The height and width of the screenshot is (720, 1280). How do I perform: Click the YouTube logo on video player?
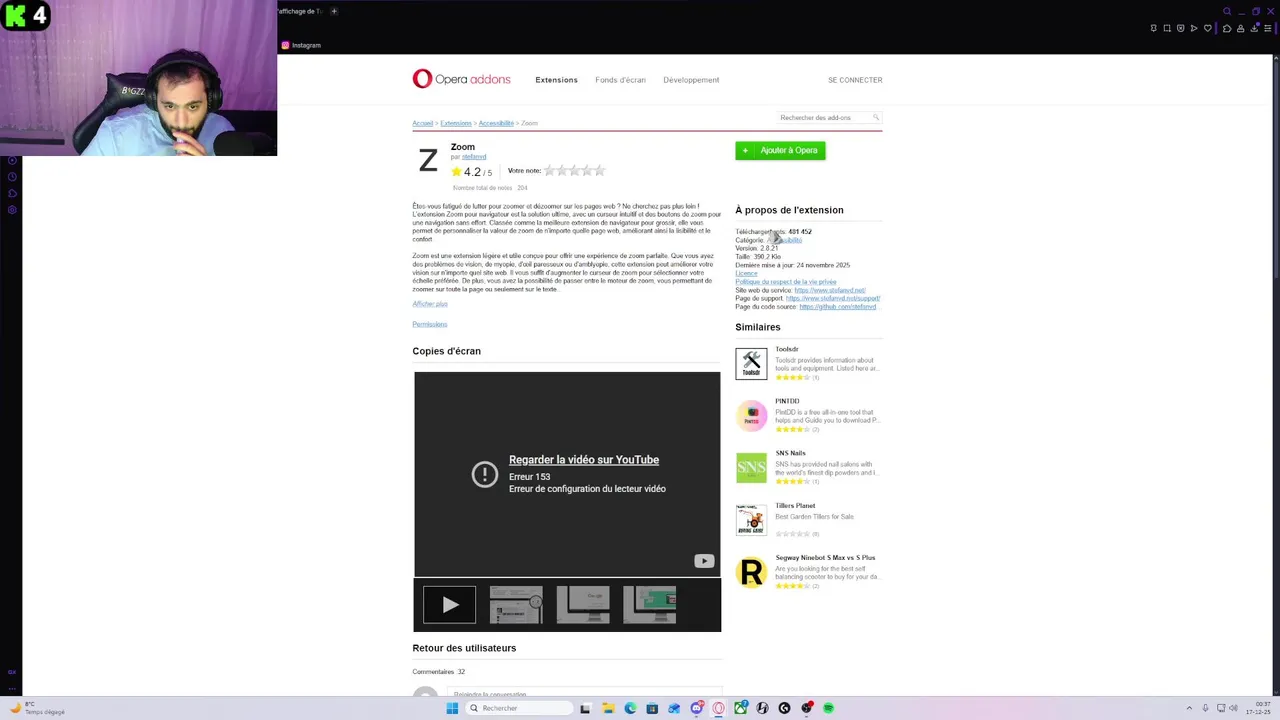coord(704,561)
